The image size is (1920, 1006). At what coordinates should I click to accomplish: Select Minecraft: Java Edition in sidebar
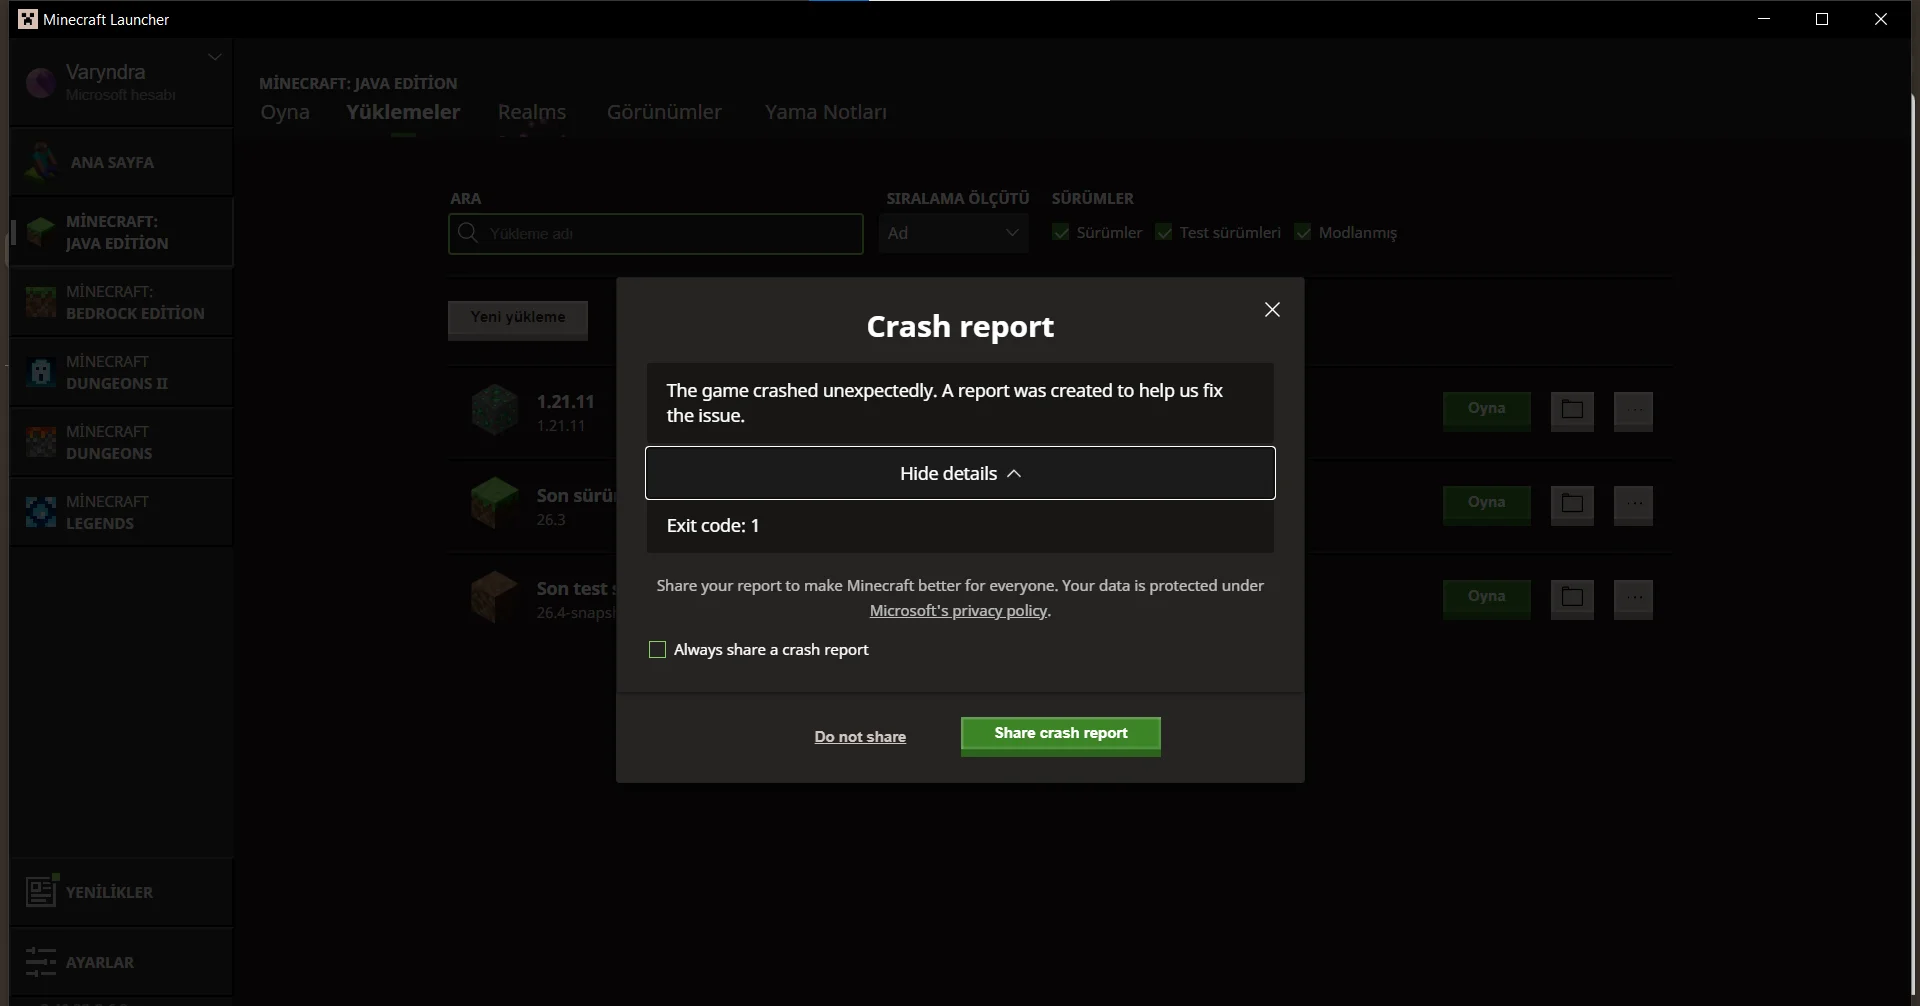122,232
